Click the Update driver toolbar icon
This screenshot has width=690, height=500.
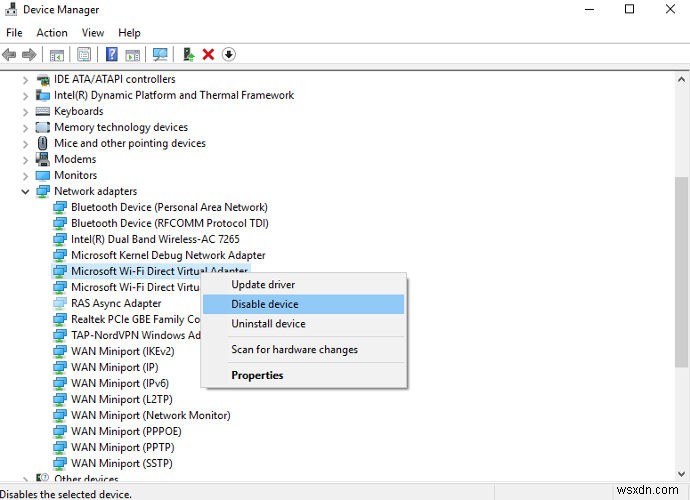(x=189, y=55)
